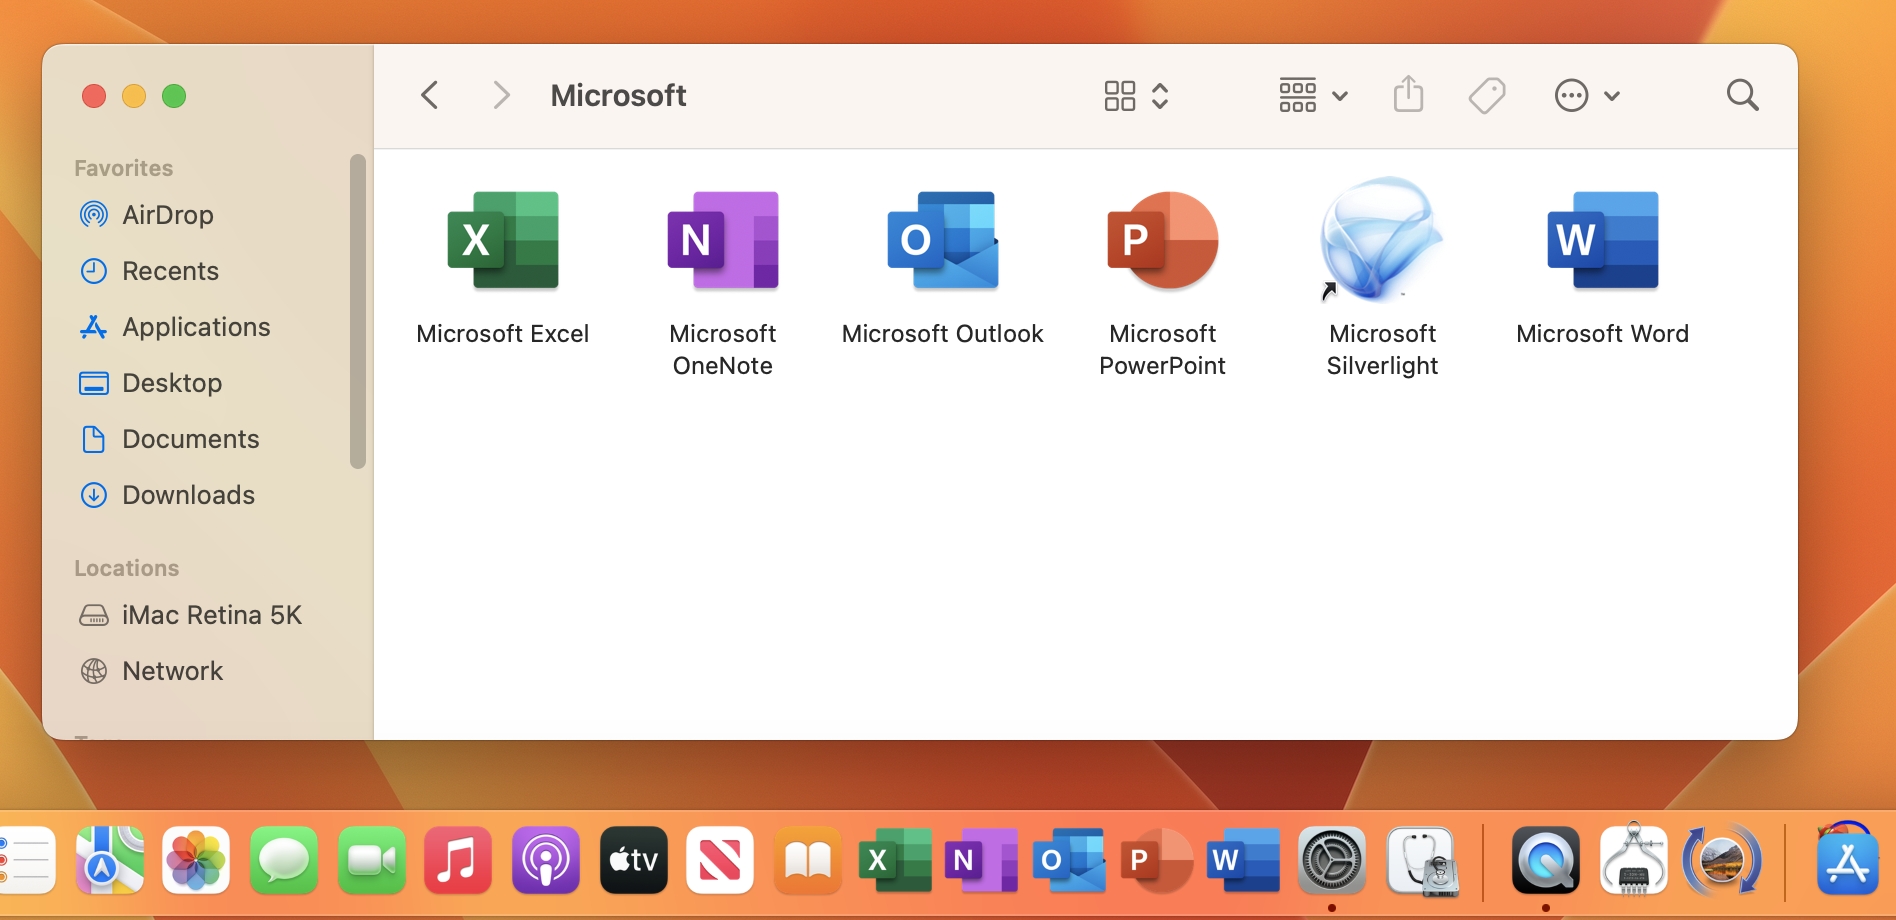Viewport: 1896px width, 920px height.
Task: Launch OneNote from the Dock
Action: [982, 860]
